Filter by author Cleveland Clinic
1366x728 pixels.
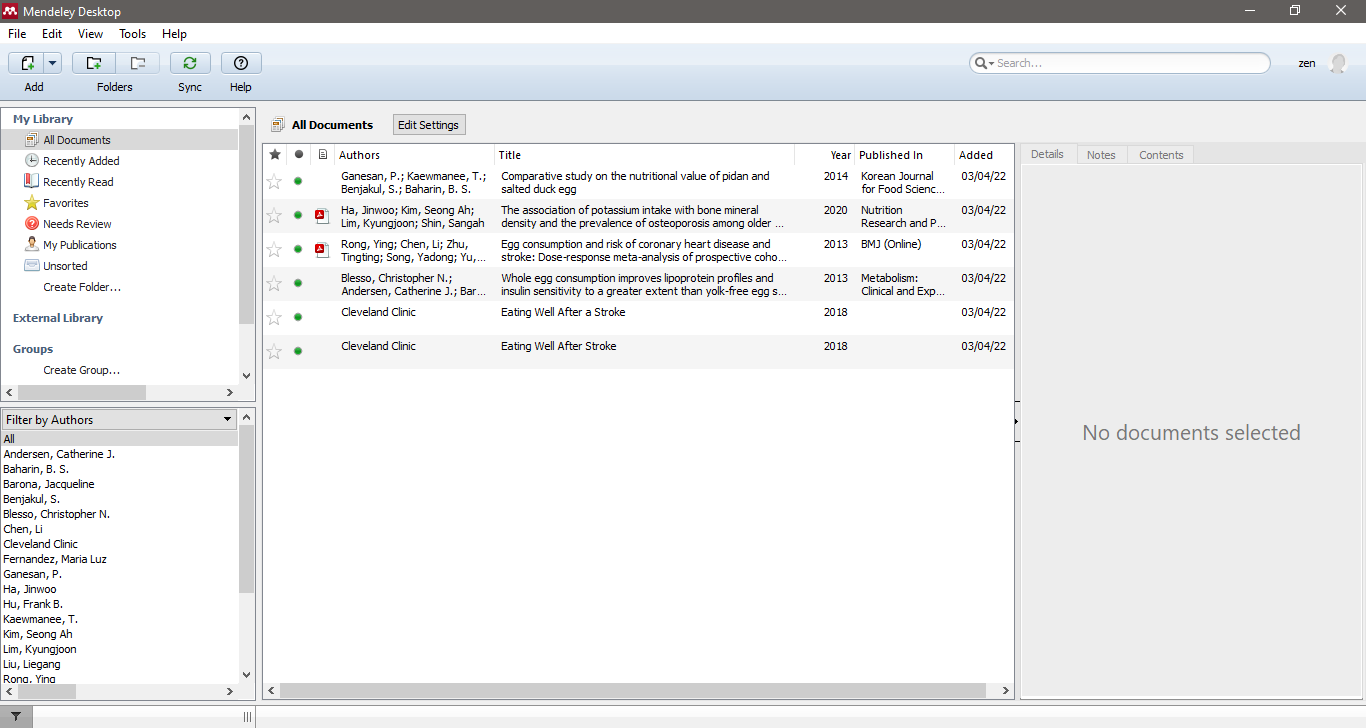coord(40,544)
